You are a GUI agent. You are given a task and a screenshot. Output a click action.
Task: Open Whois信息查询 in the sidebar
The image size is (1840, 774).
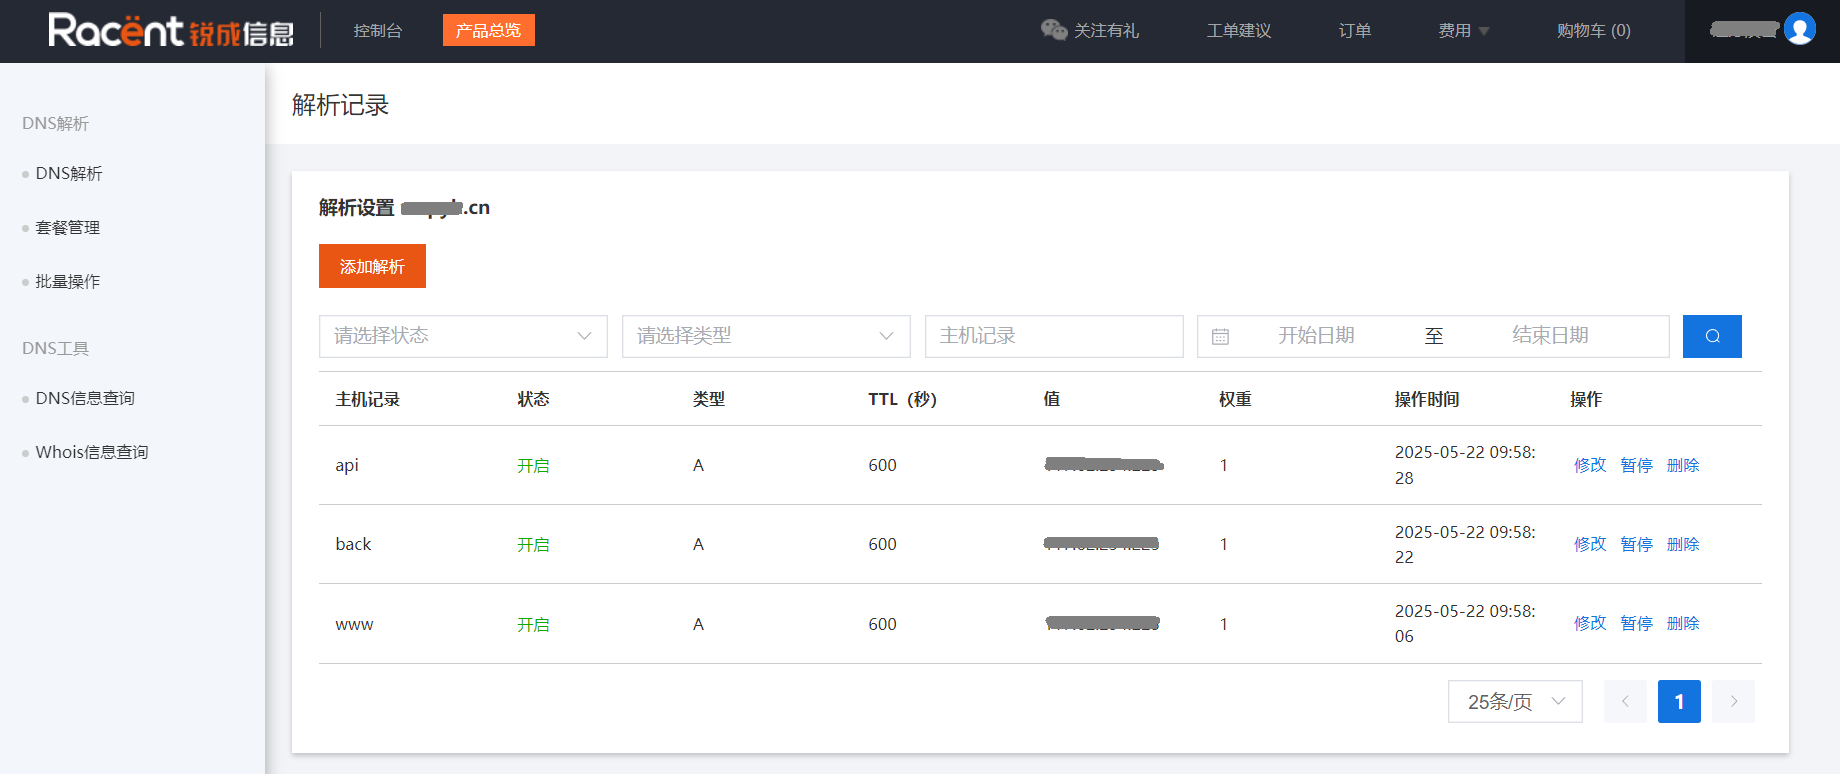(92, 452)
